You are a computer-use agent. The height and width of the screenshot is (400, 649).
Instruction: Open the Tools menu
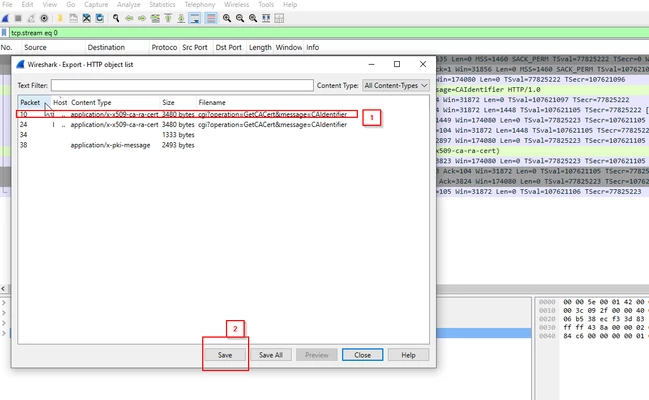[x=266, y=5]
